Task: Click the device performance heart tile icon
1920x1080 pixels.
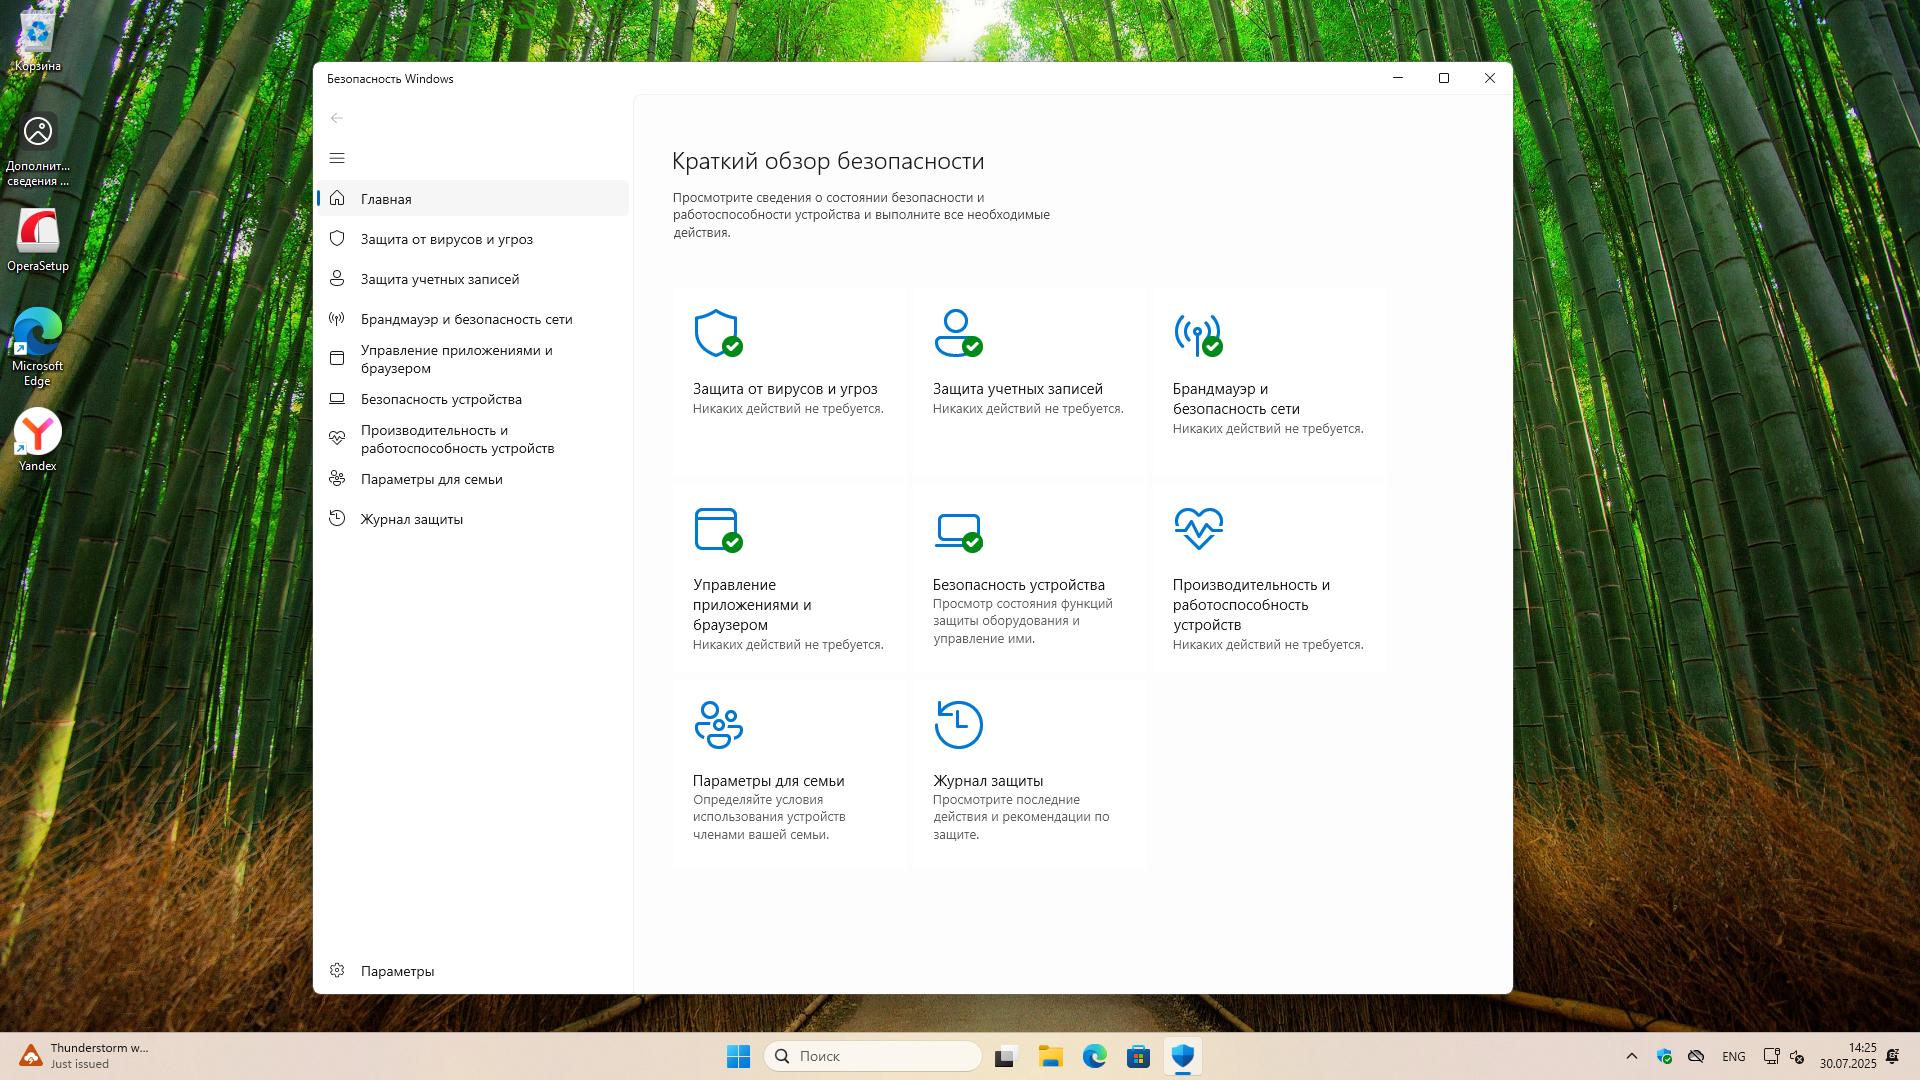Action: click(1198, 528)
